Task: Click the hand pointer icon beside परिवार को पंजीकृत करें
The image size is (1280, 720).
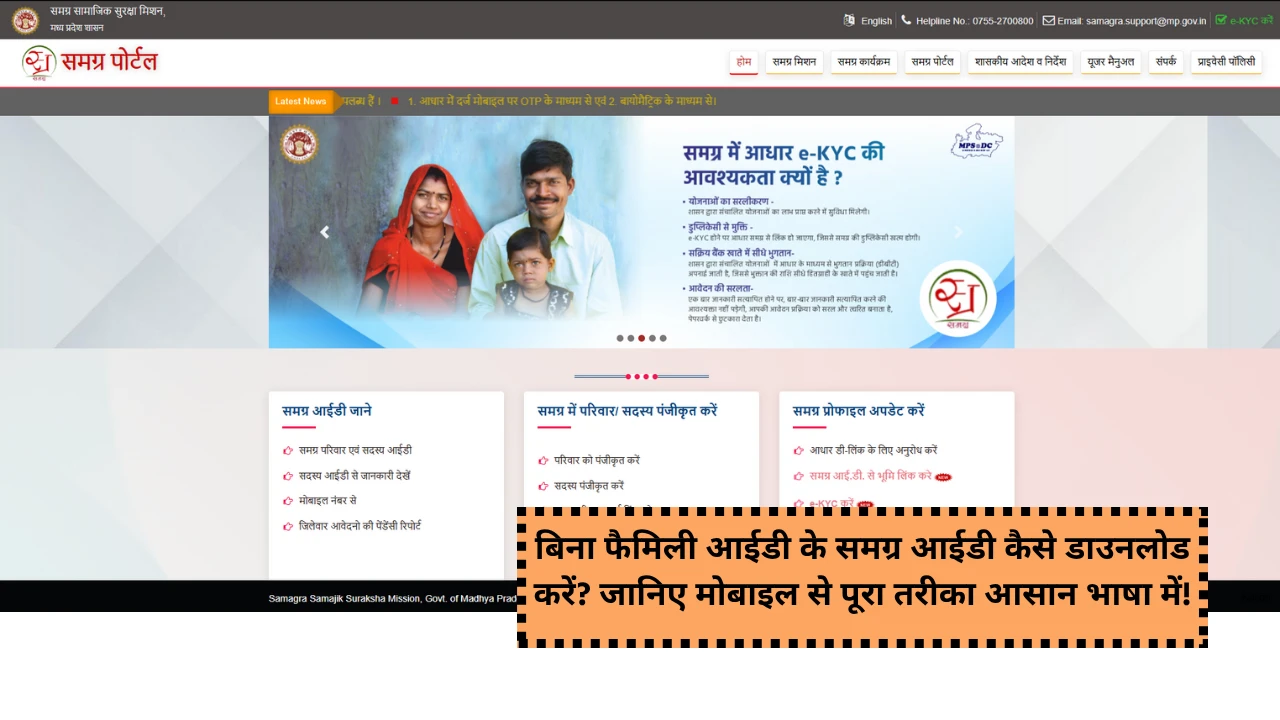Action: click(544, 460)
